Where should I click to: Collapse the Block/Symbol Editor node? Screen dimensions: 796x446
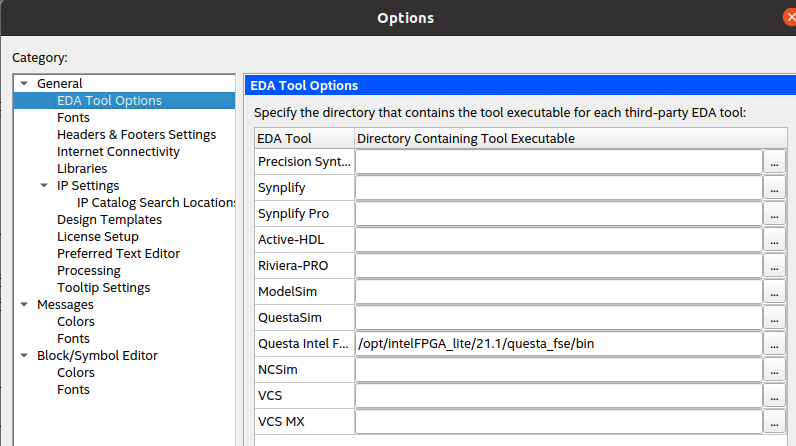pos(24,356)
